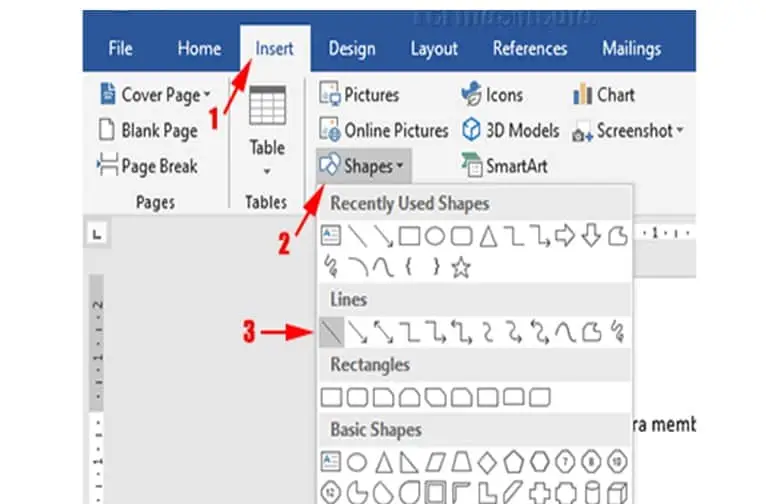Insert a Blank Page
The height and width of the screenshot is (504, 766).
click(x=148, y=130)
